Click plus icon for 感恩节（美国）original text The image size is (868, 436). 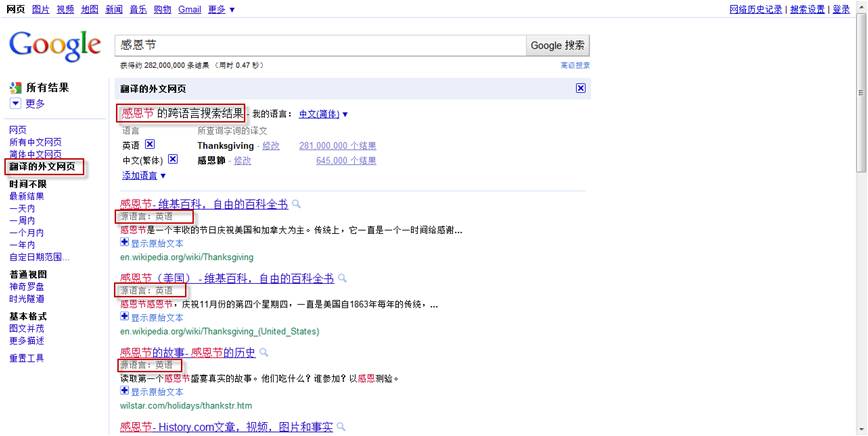(x=124, y=316)
